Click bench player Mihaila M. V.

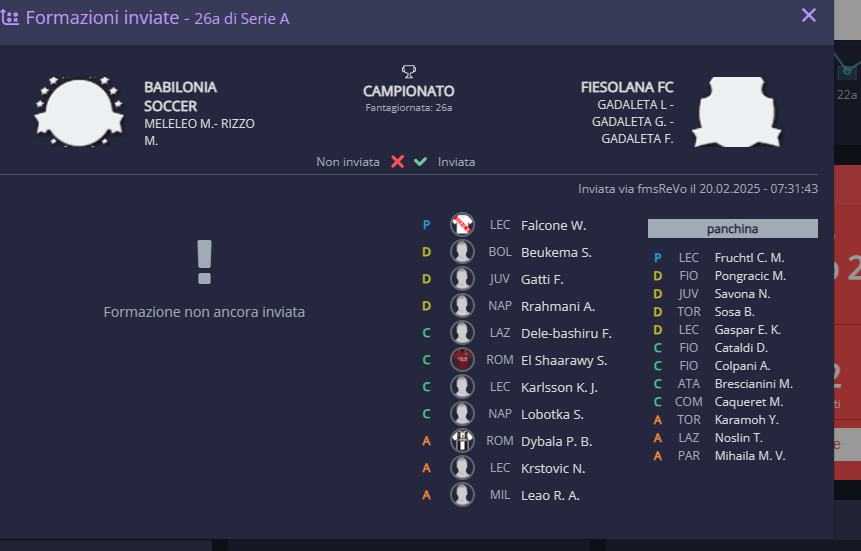pos(749,456)
